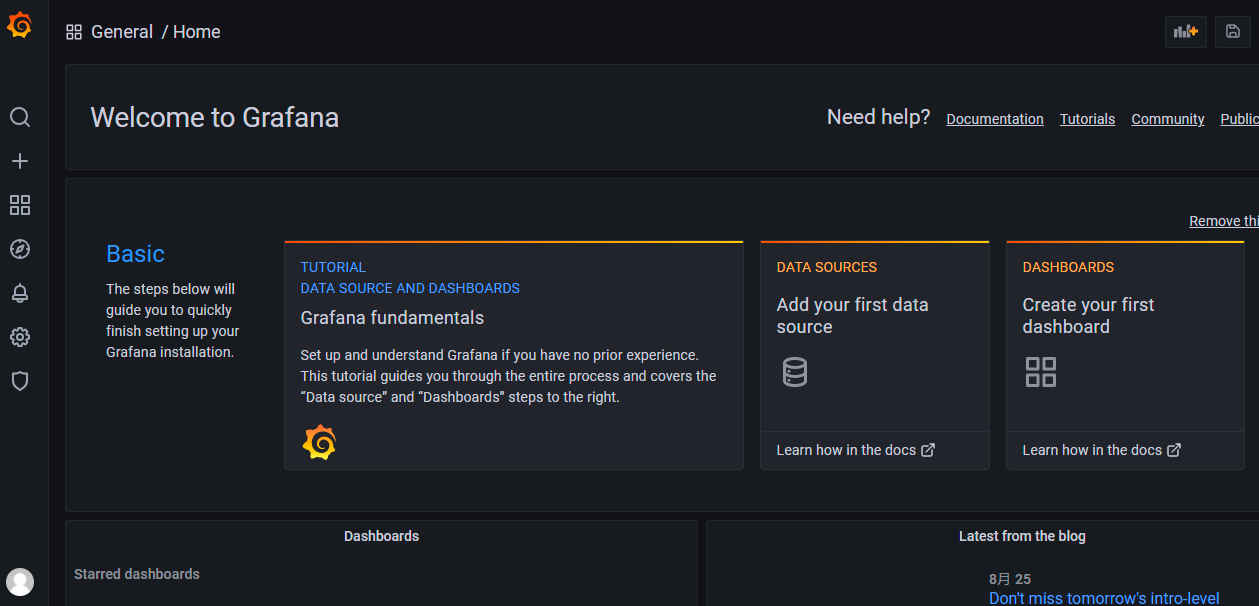The image size is (1259, 606).
Task: Click the Dashboards panel title
Action: click(x=381, y=536)
